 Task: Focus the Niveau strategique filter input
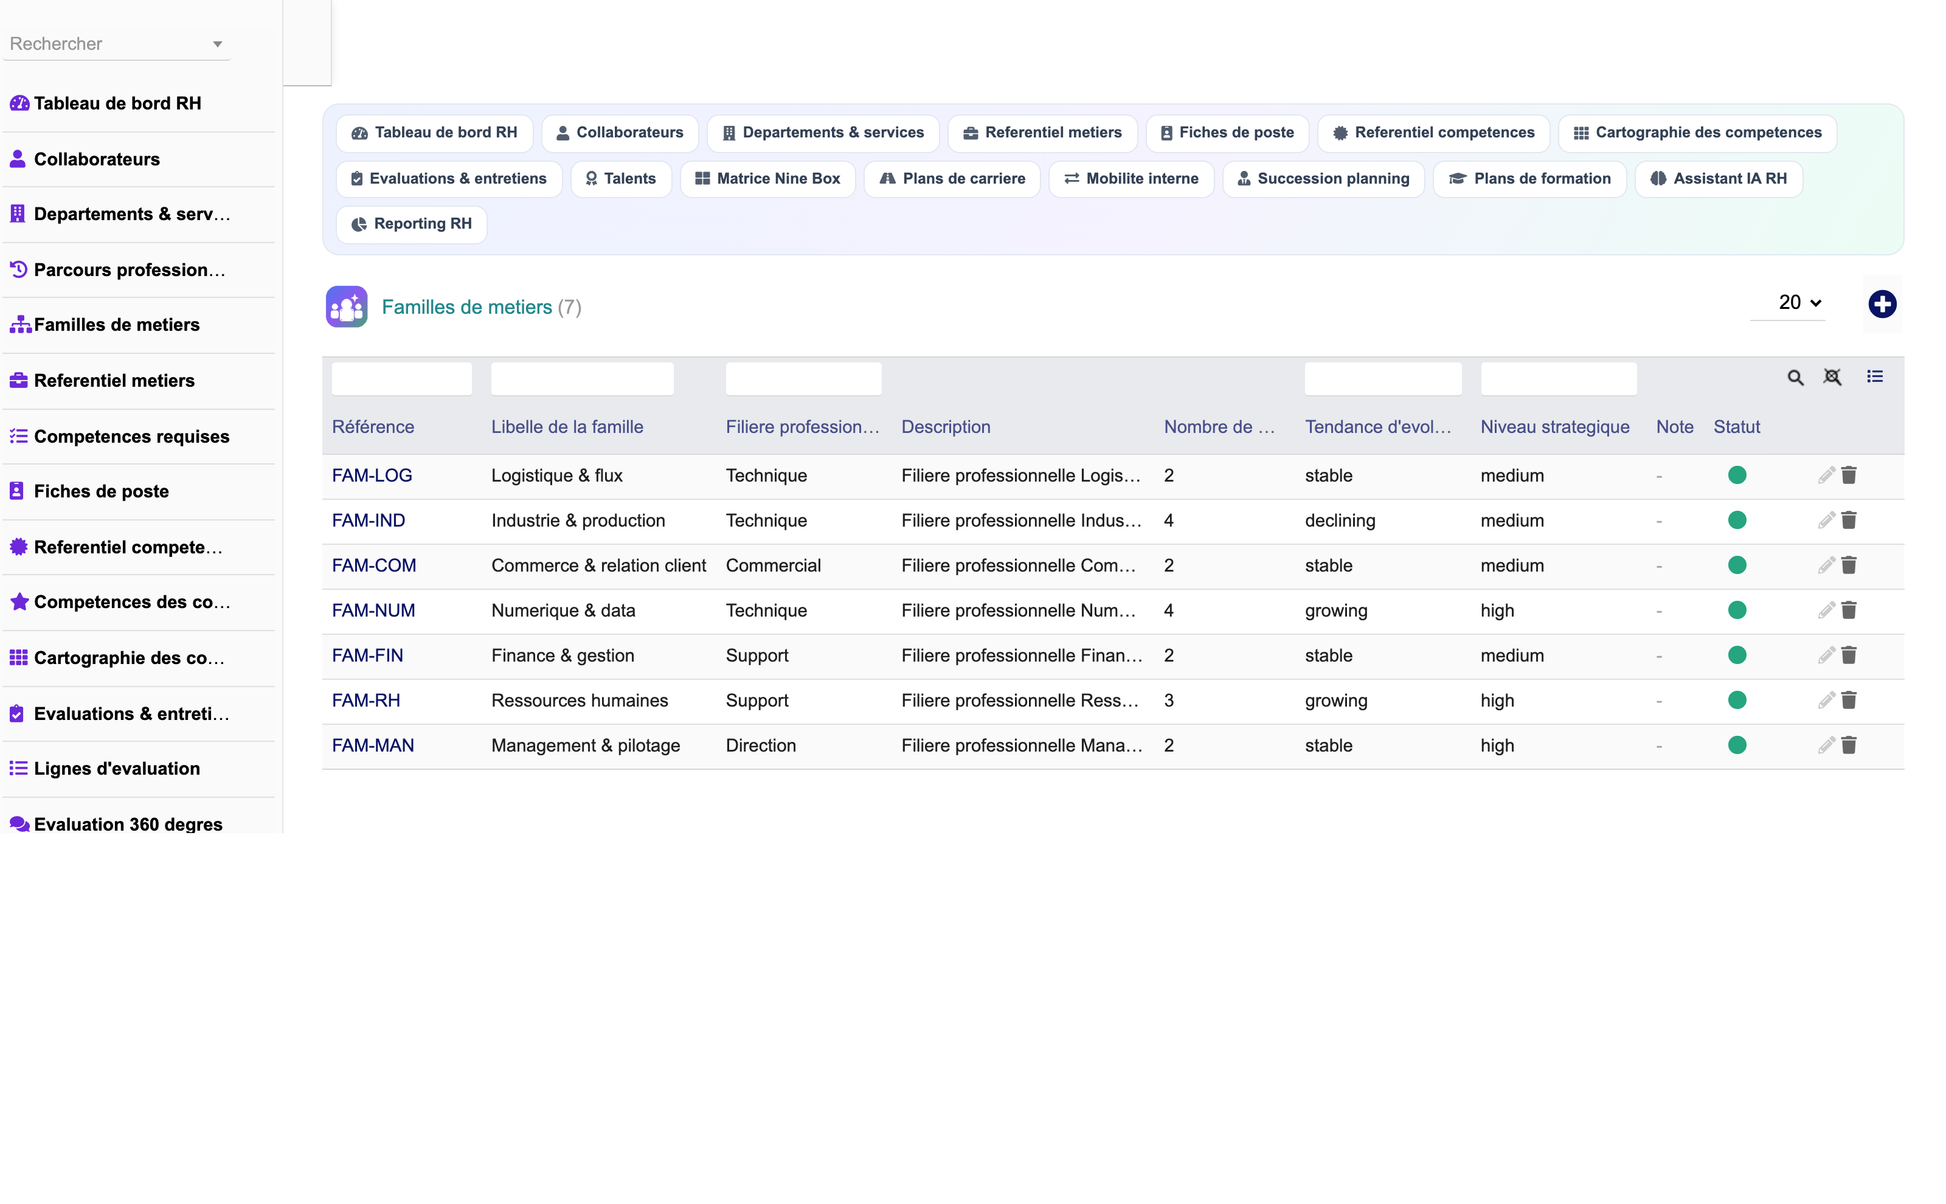[x=1559, y=379]
